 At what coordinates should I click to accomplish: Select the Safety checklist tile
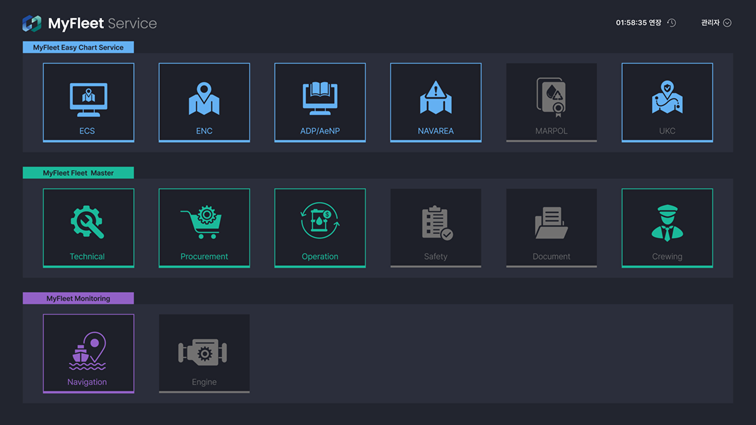click(435, 228)
